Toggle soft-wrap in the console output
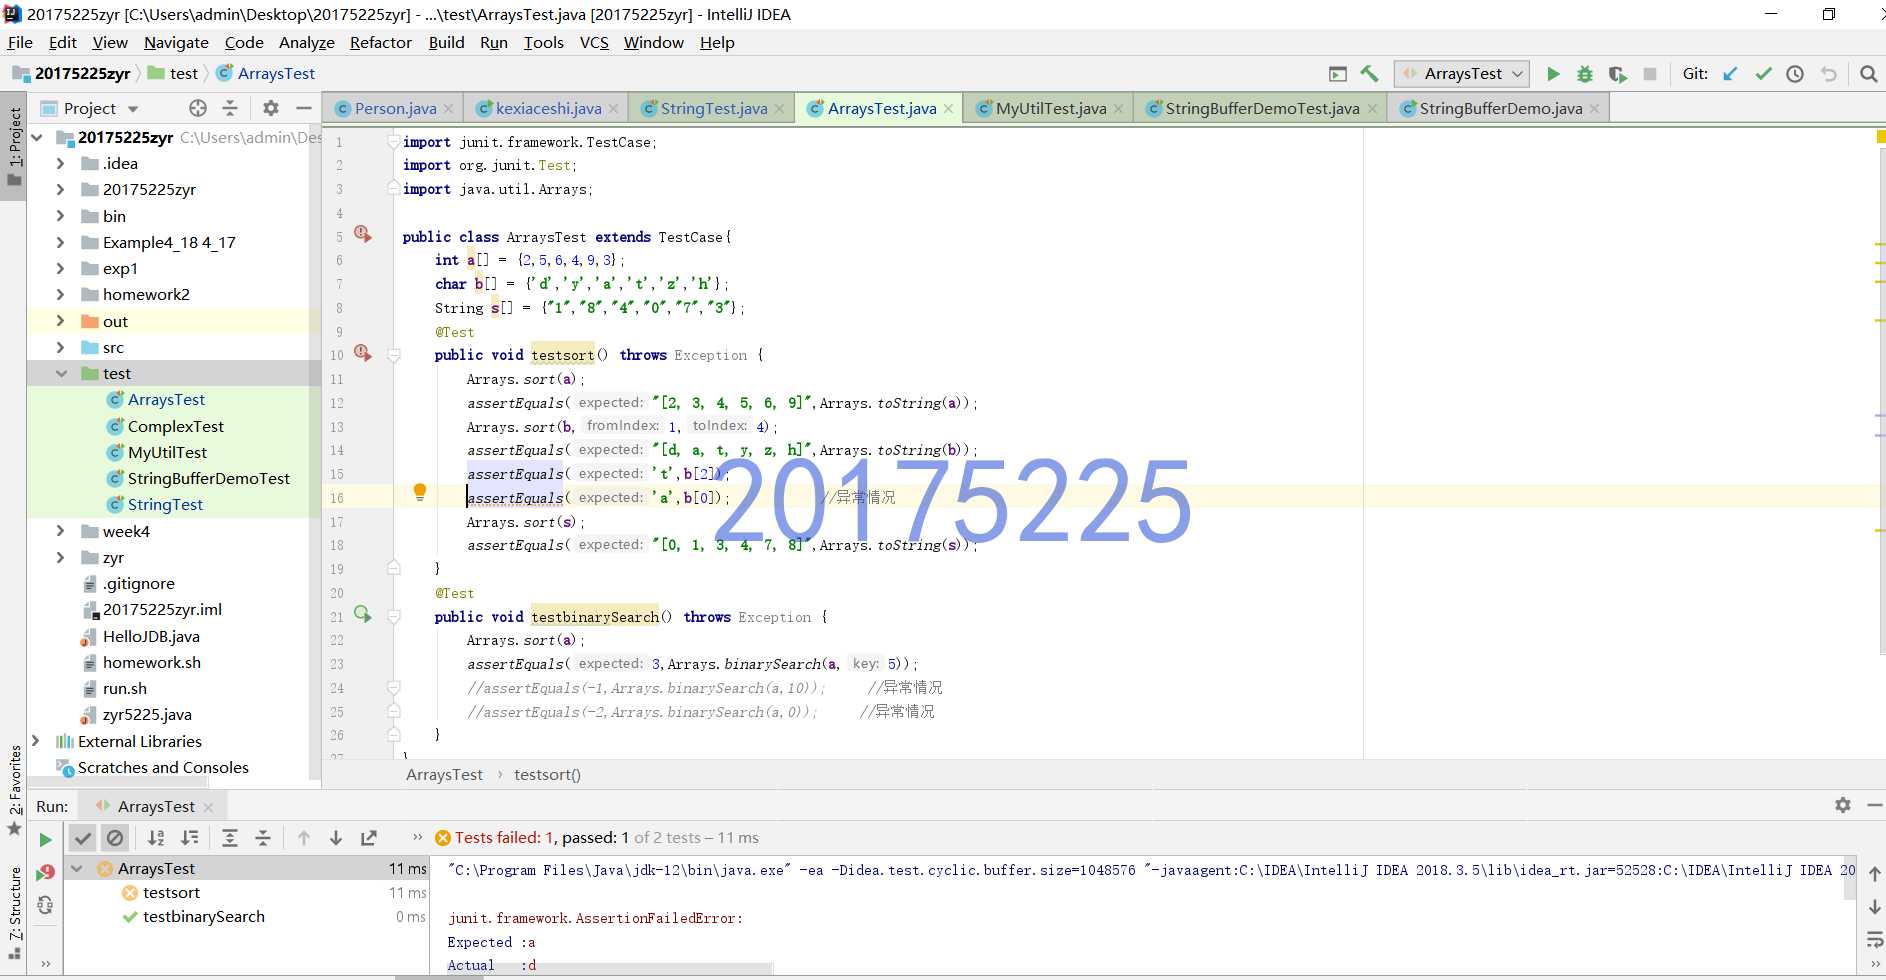 (1875, 939)
